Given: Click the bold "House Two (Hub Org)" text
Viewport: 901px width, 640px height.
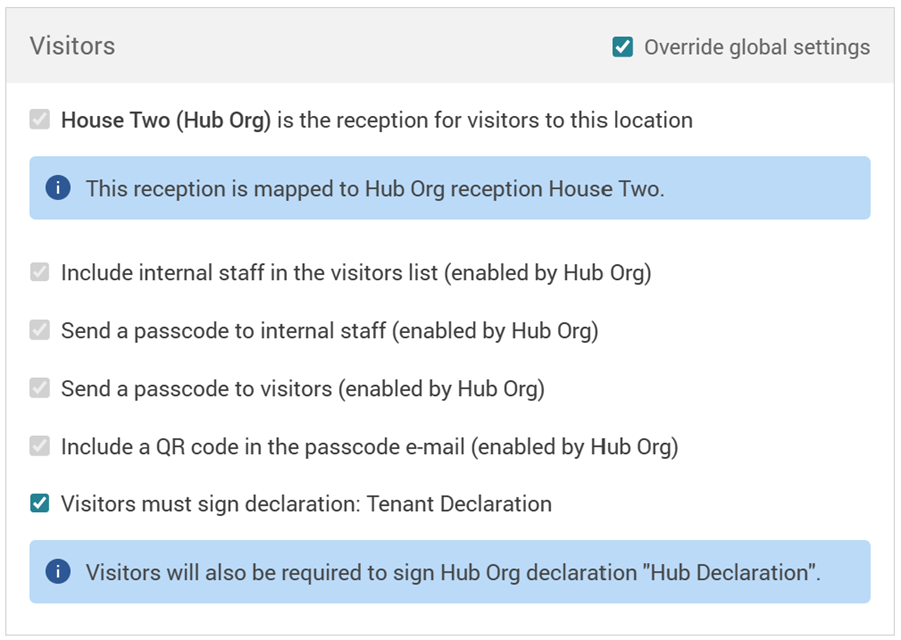Looking at the screenshot, I should click(x=166, y=120).
